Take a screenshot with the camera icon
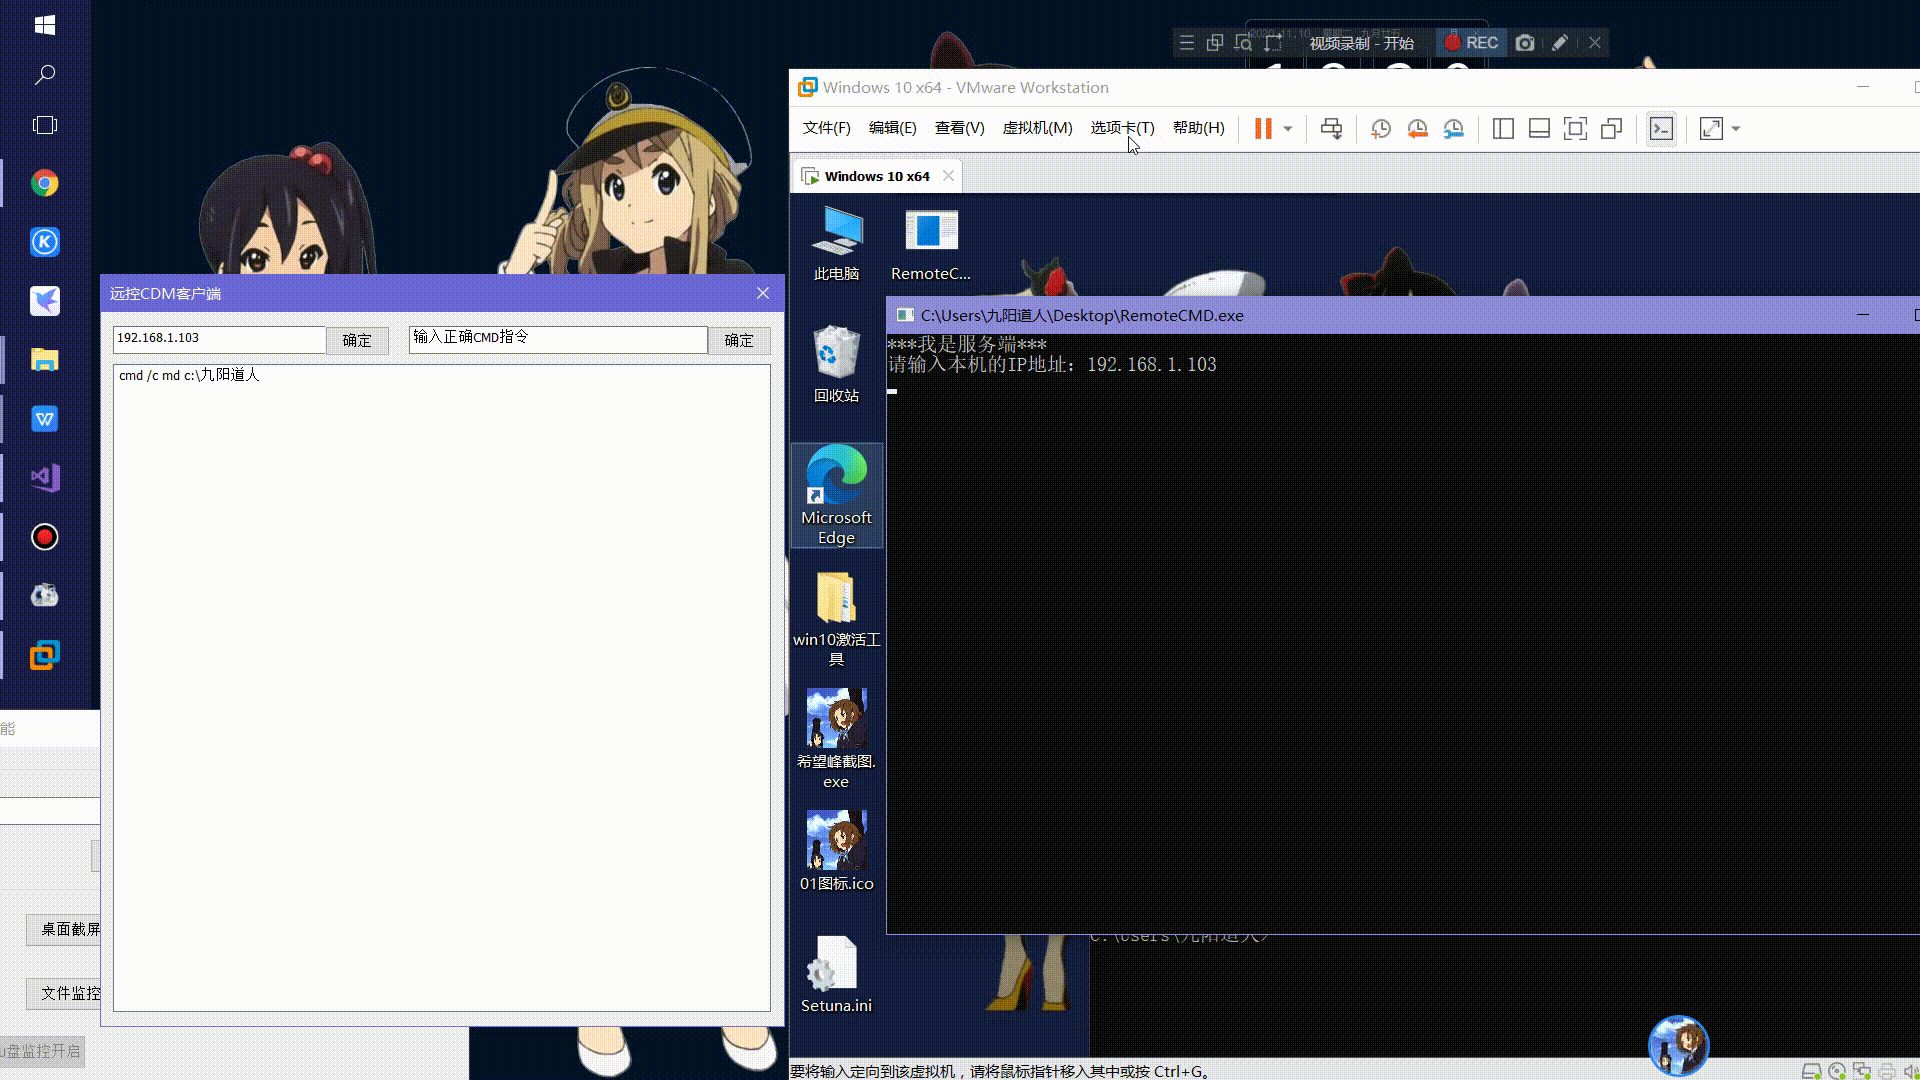This screenshot has width=1920, height=1080. coord(1525,43)
